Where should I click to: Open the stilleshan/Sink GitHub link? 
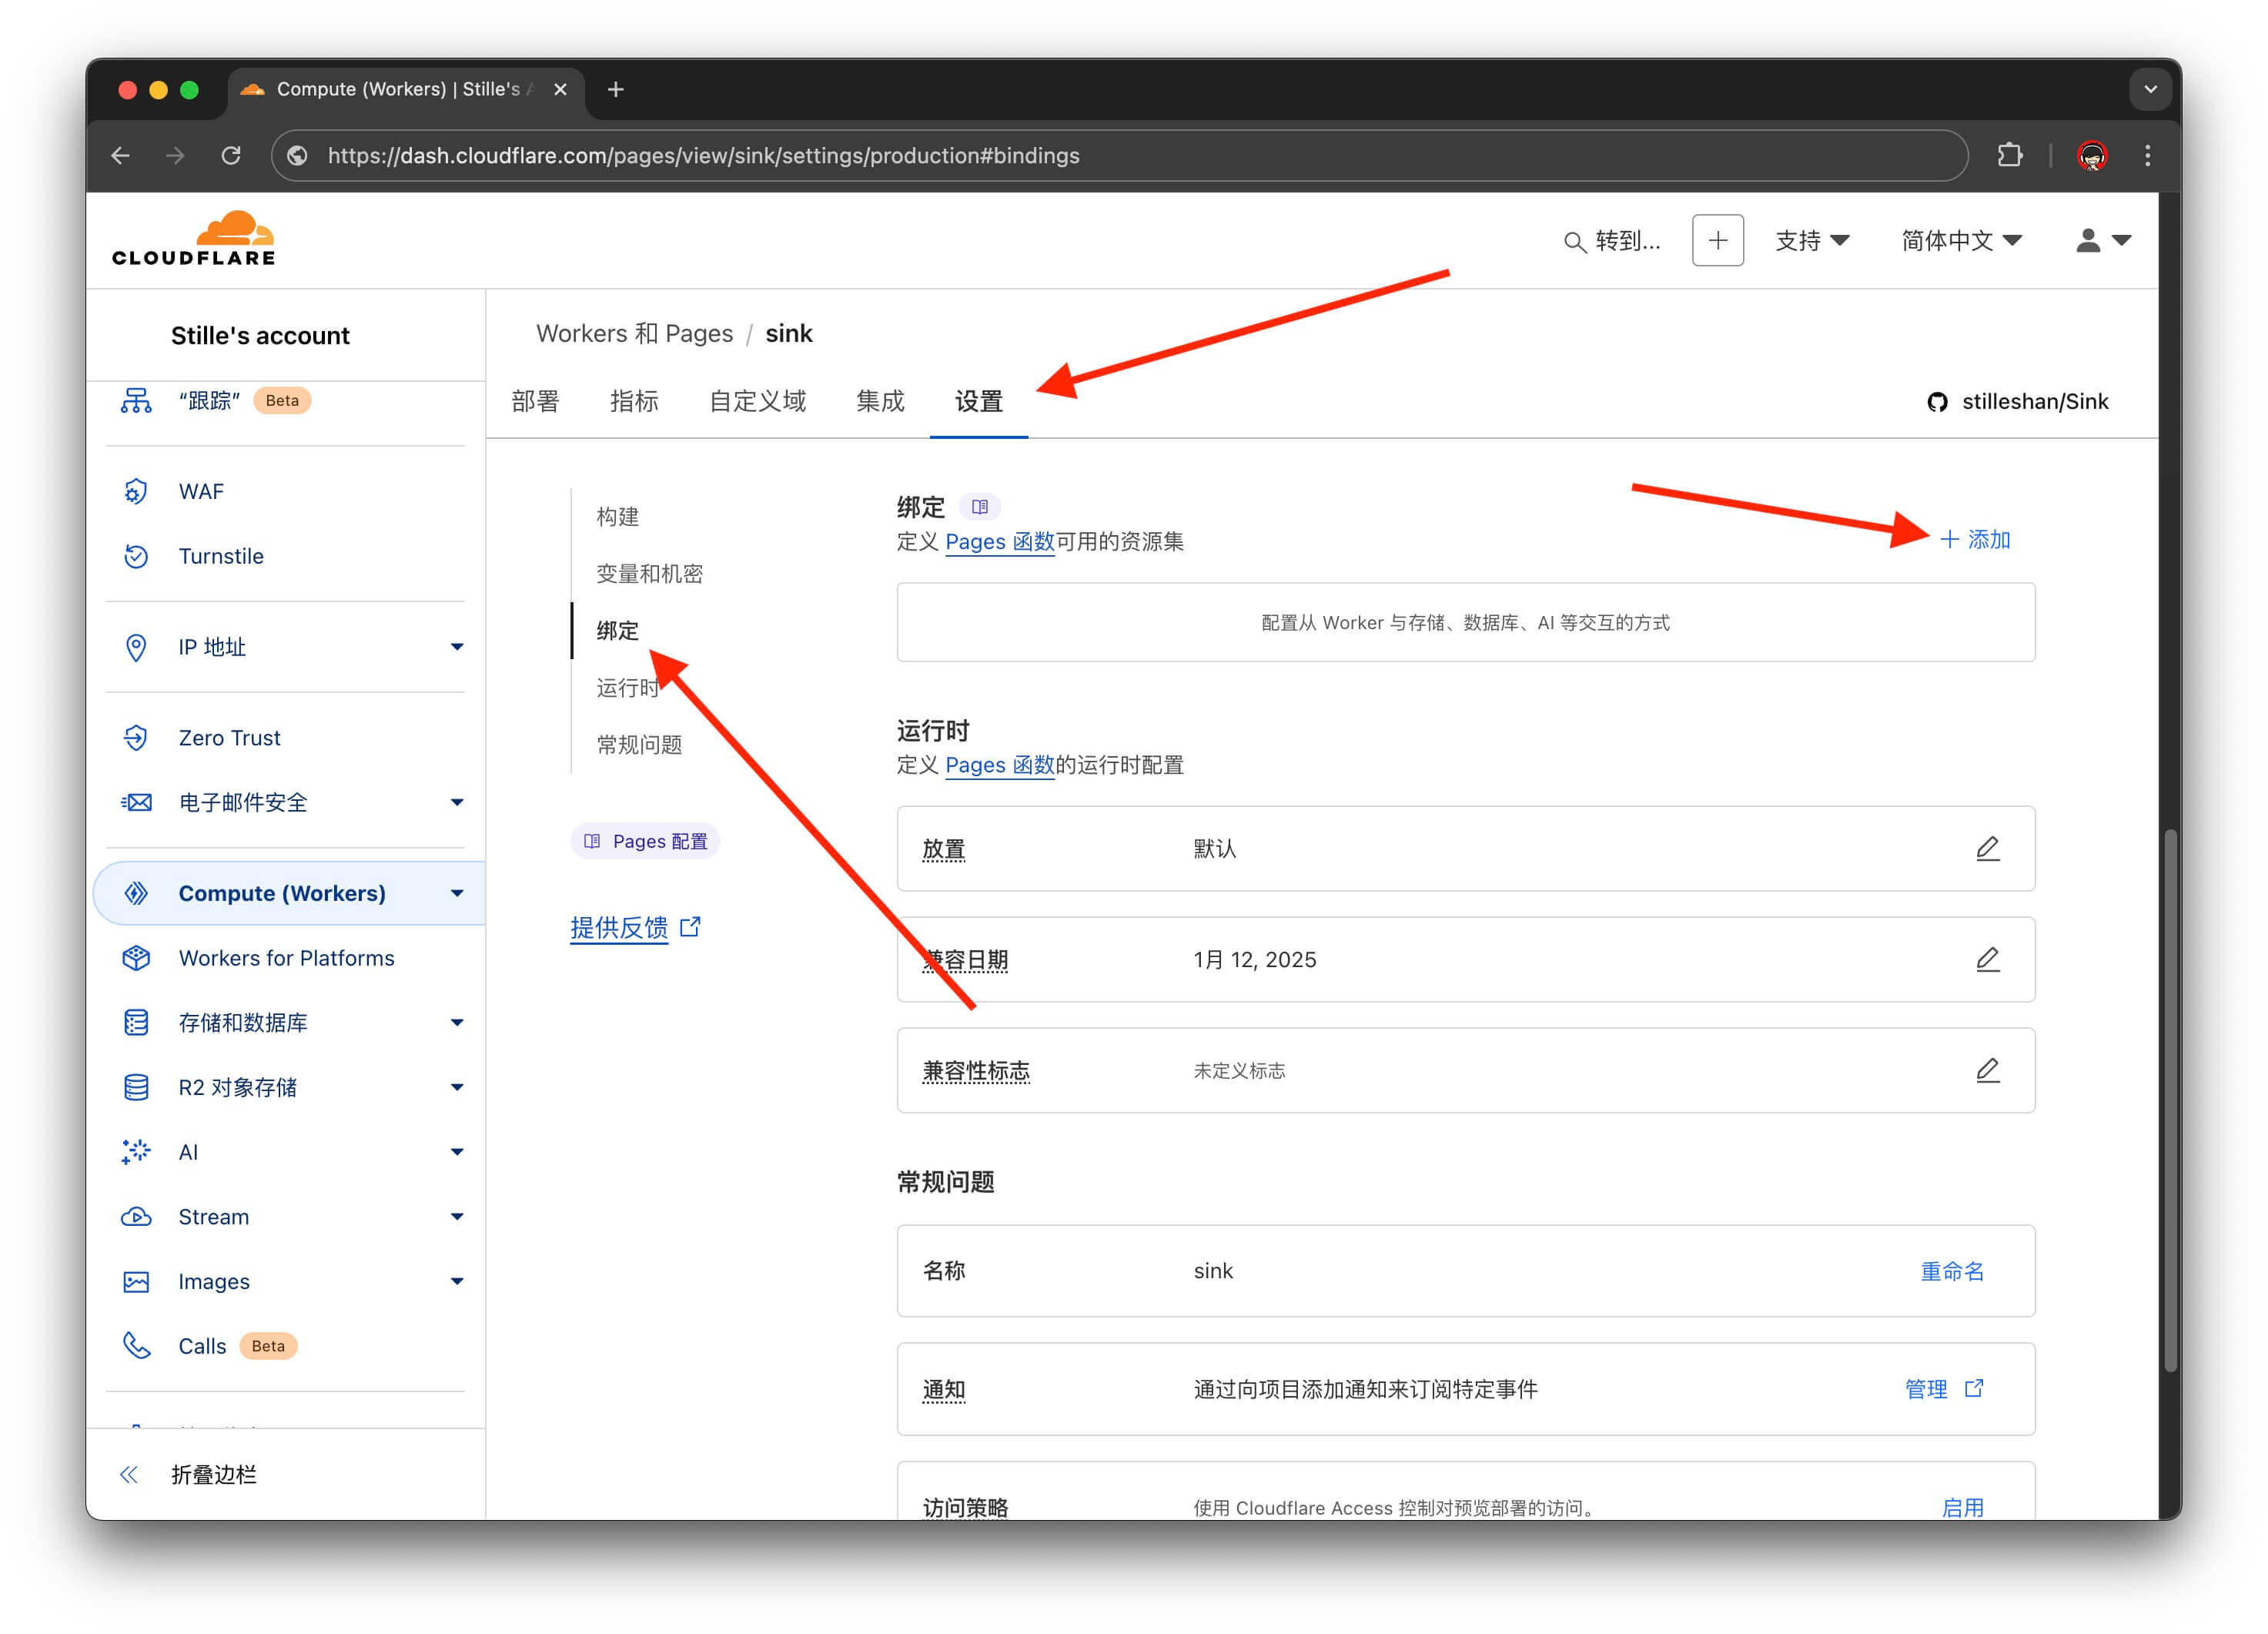(x=2018, y=402)
